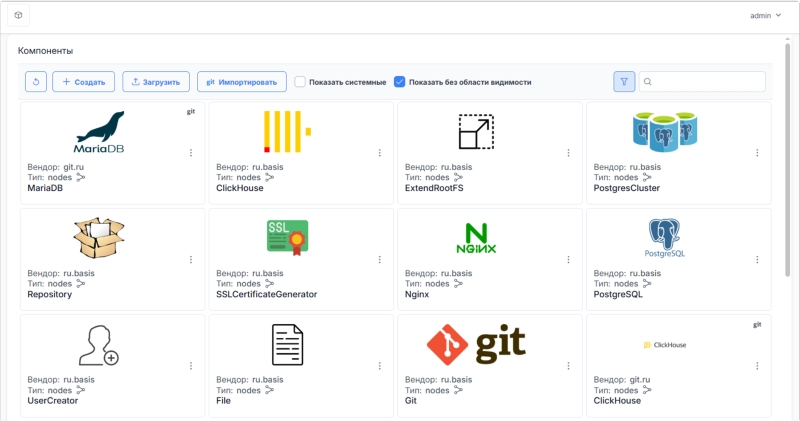The width and height of the screenshot is (800, 421).
Task: Click the Загрузить upload button
Action: [x=156, y=82]
